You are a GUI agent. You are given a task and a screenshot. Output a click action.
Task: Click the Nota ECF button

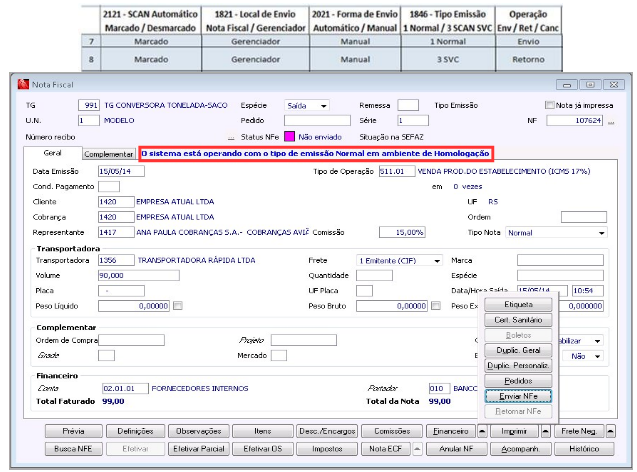click(x=386, y=449)
